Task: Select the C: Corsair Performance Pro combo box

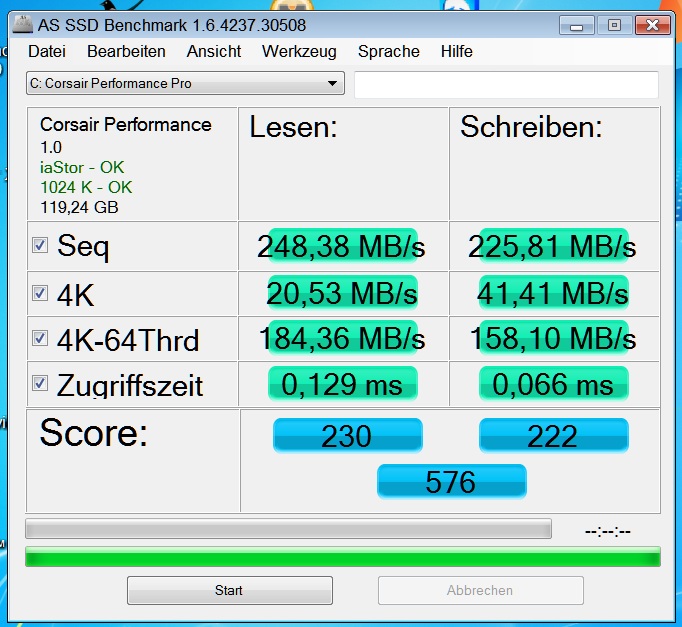Action: [x=185, y=83]
